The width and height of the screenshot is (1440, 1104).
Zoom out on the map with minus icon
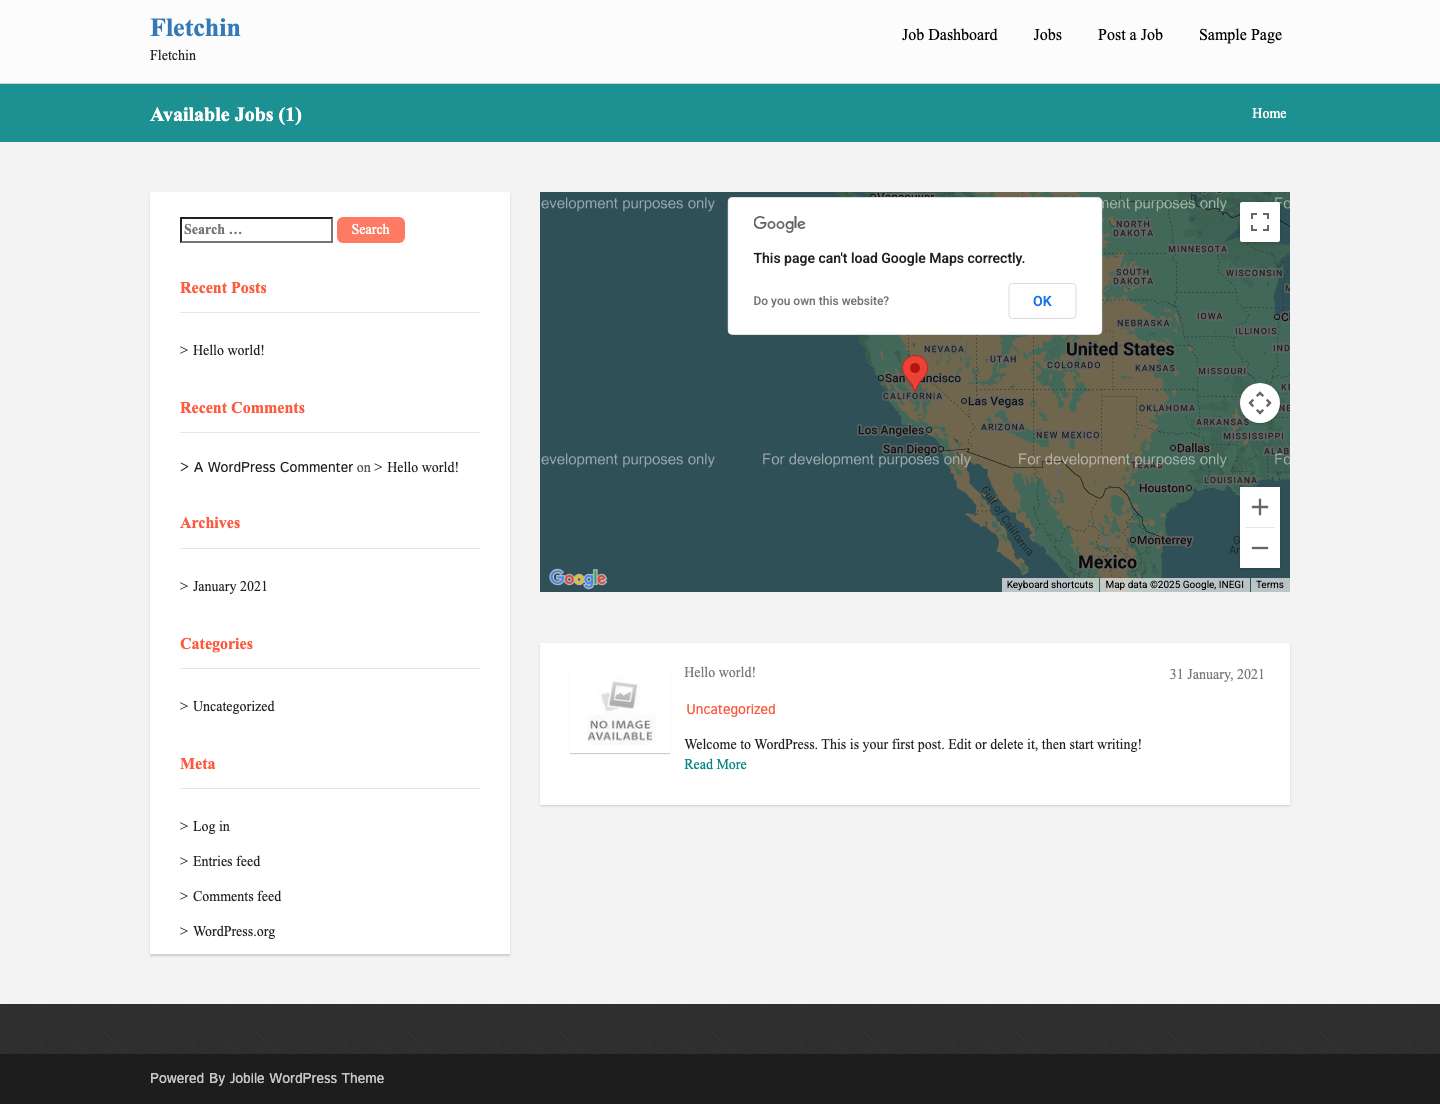[1259, 547]
